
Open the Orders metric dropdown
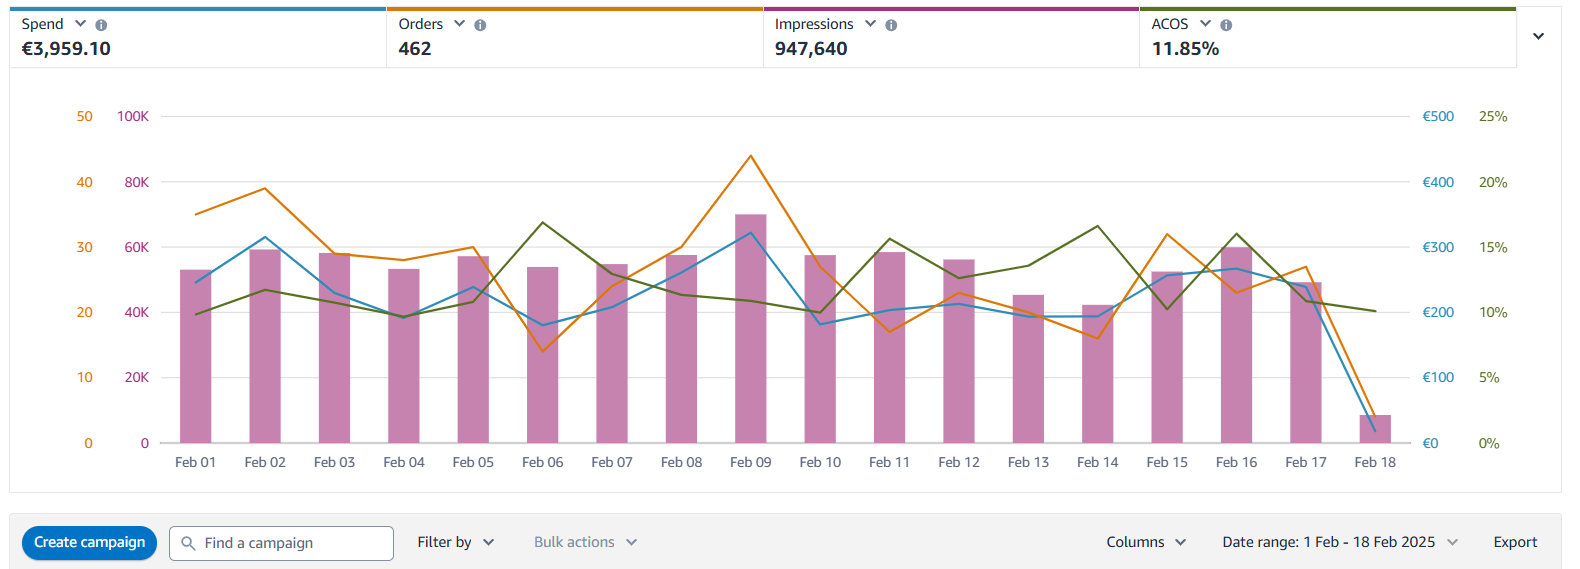click(459, 24)
